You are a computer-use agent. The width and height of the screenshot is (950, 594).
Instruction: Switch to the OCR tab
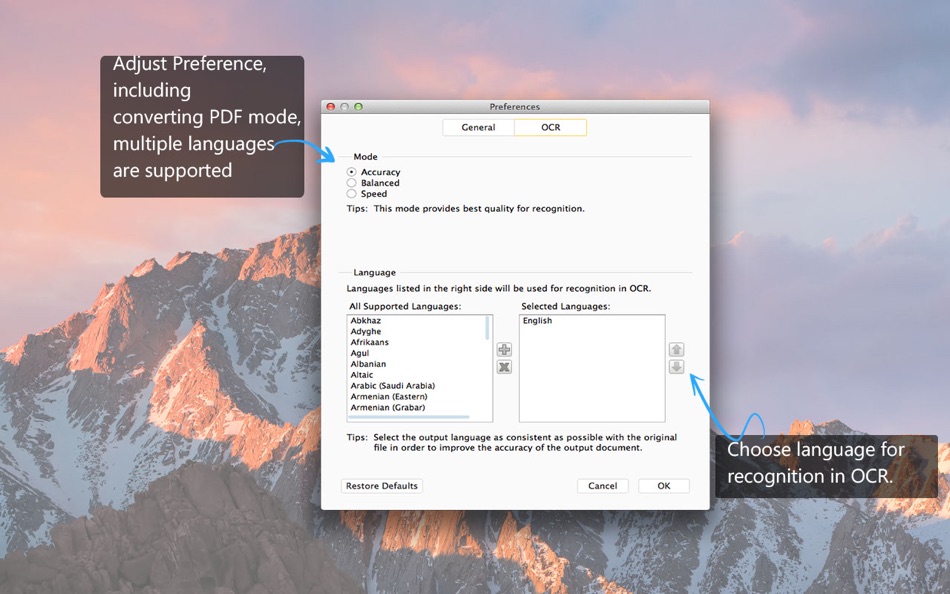tap(551, 127)
